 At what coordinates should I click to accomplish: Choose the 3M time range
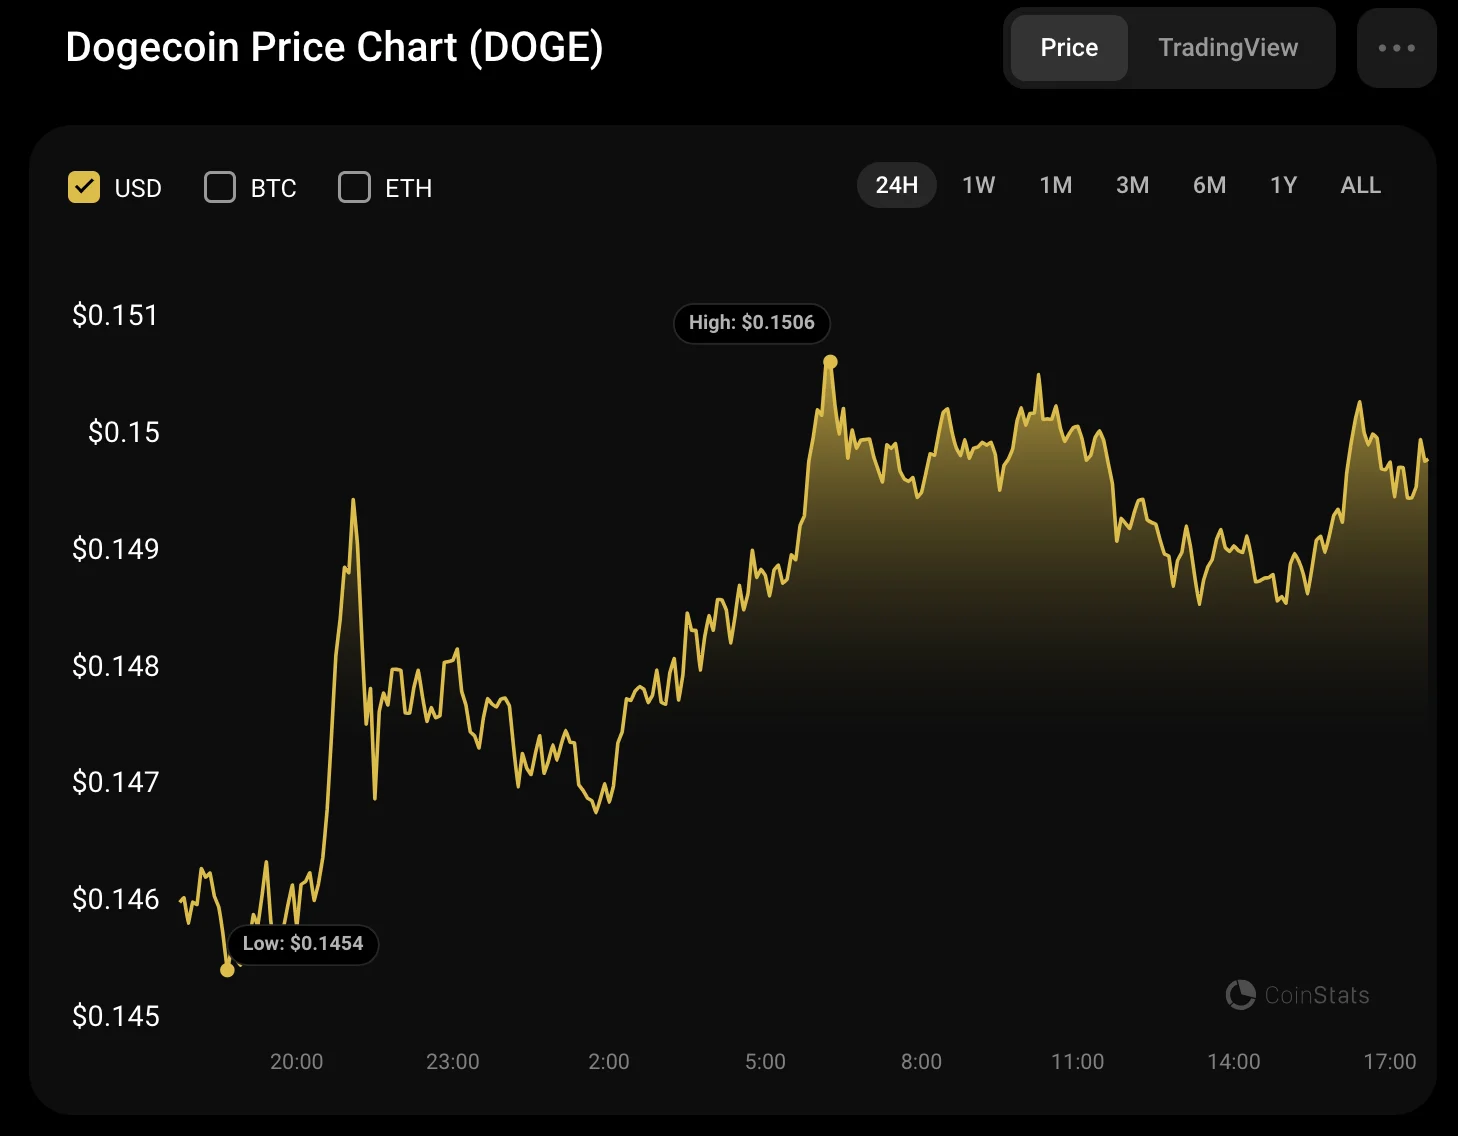[1132, 185]
